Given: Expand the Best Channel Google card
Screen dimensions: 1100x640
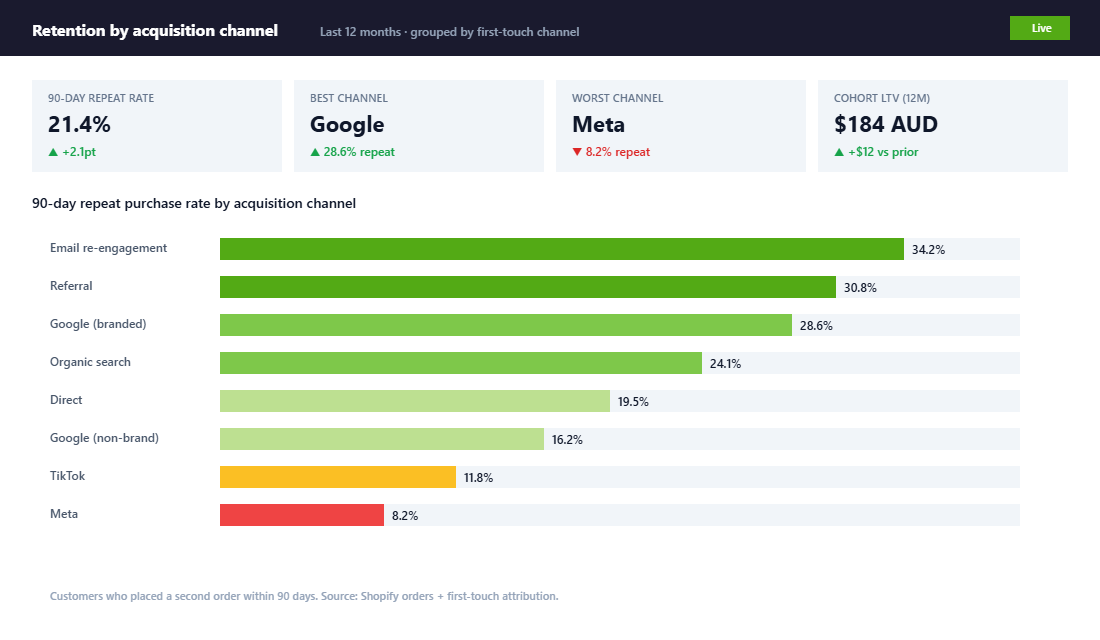Looking at the screenshot, I should point(419,125).
